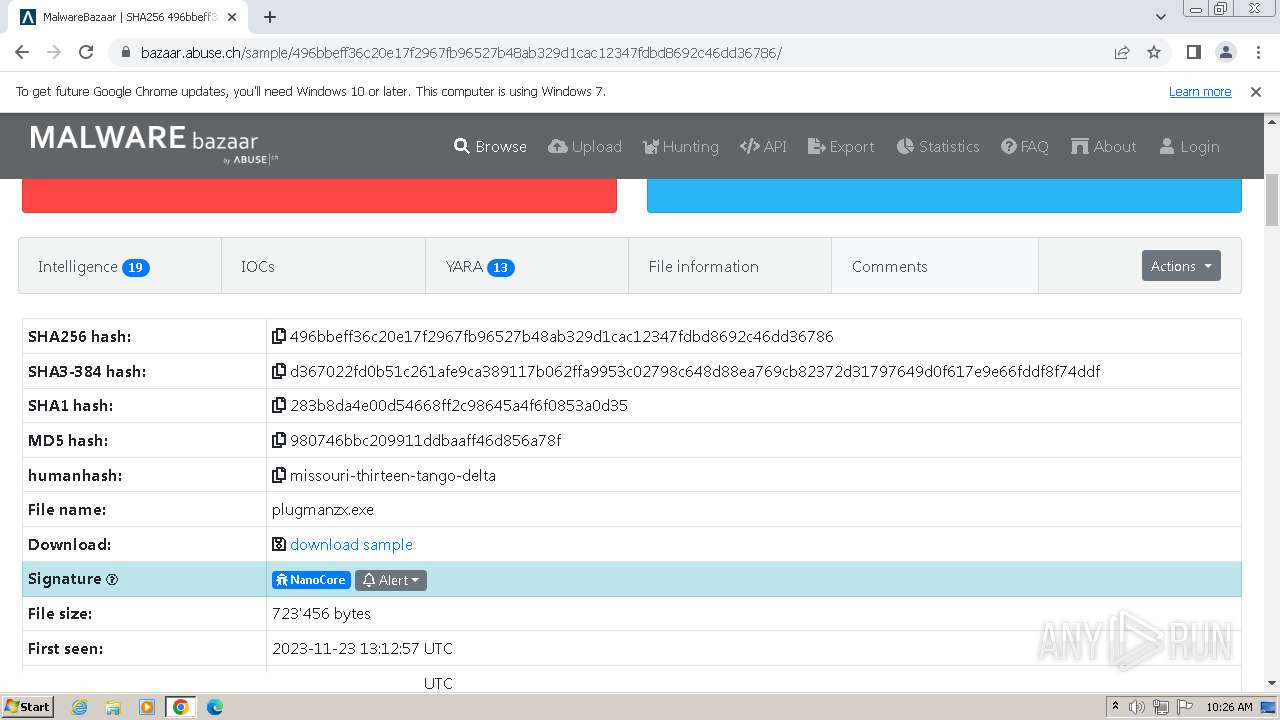Image resolution: width=1280 pixels, height=720 pixels.
Task: Go to the Hunting page
Action: coord(680,146)
